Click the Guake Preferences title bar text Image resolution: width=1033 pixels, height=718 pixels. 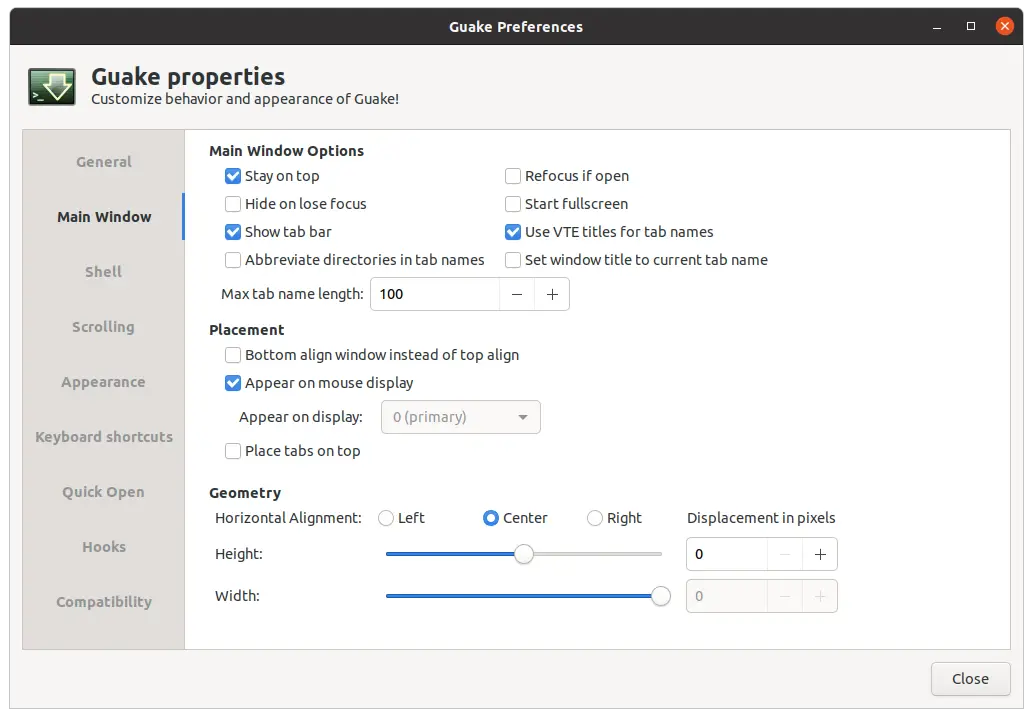tap(516, 27)
